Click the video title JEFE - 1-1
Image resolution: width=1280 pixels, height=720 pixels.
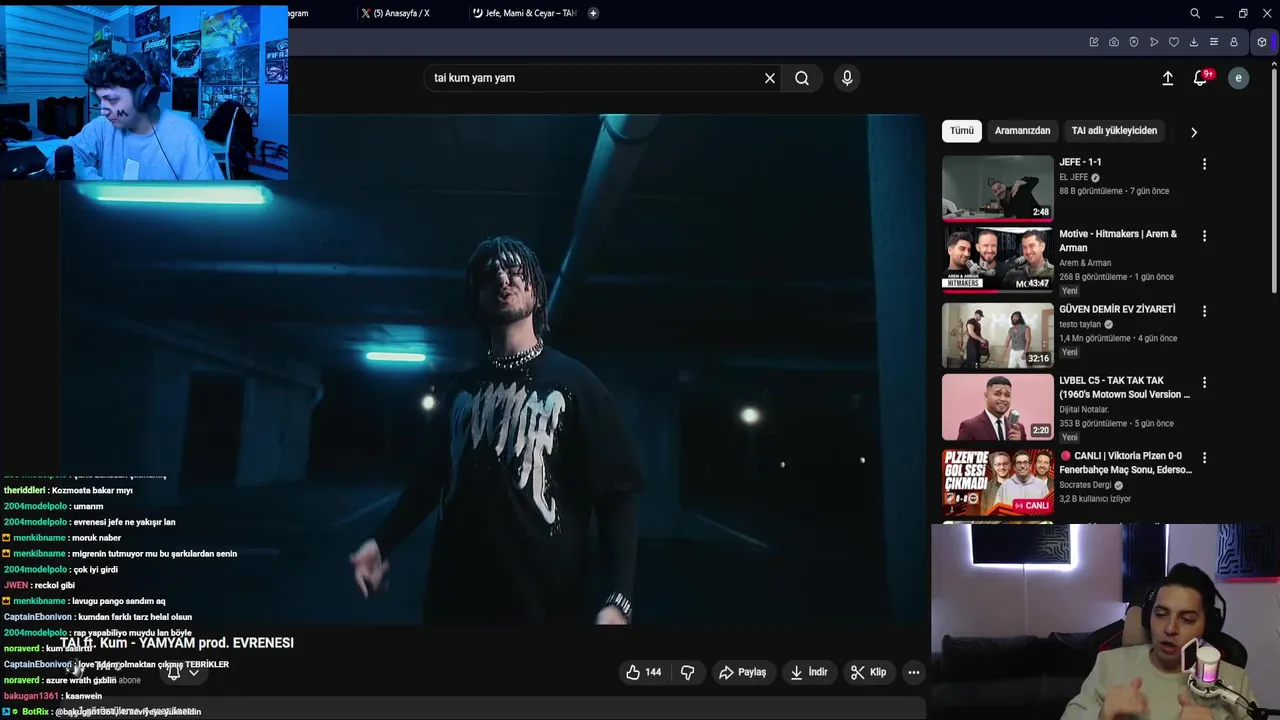click(x=1080, y=162)
